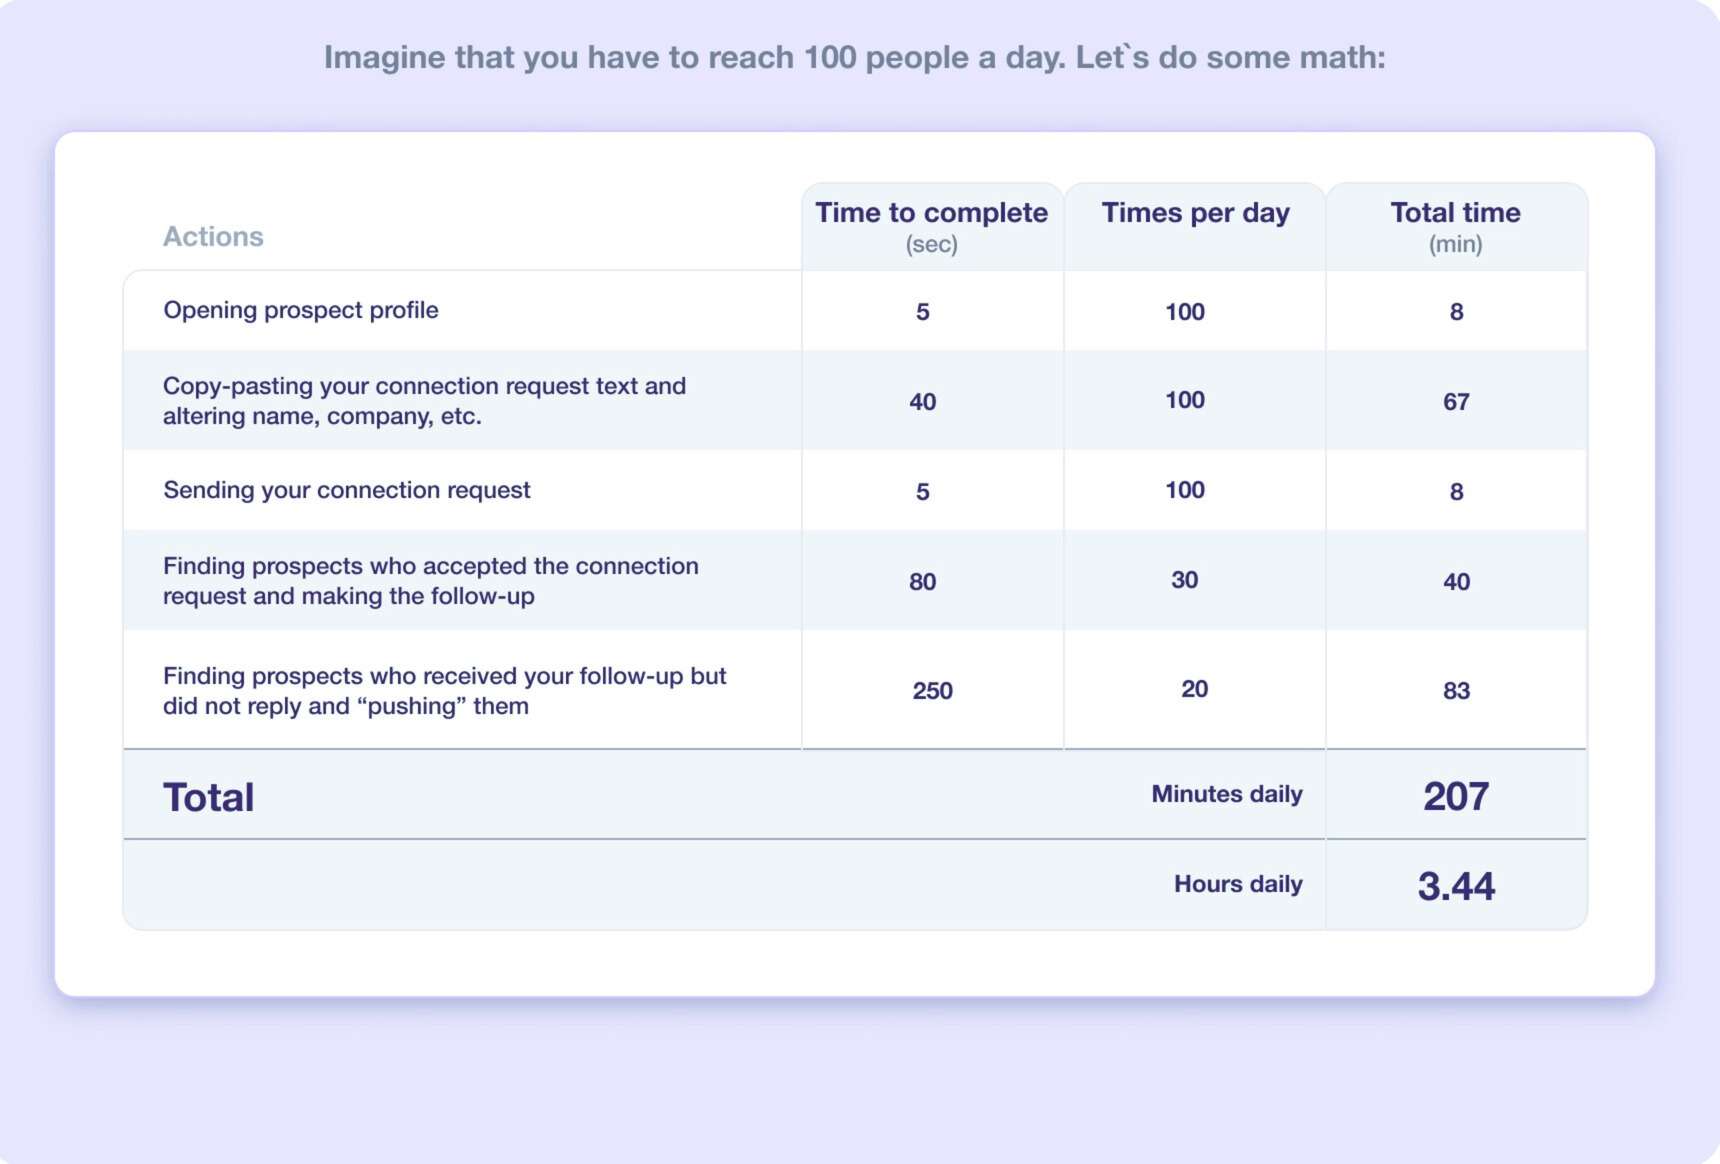Select 'Opening prospect profile' row label

301,310
